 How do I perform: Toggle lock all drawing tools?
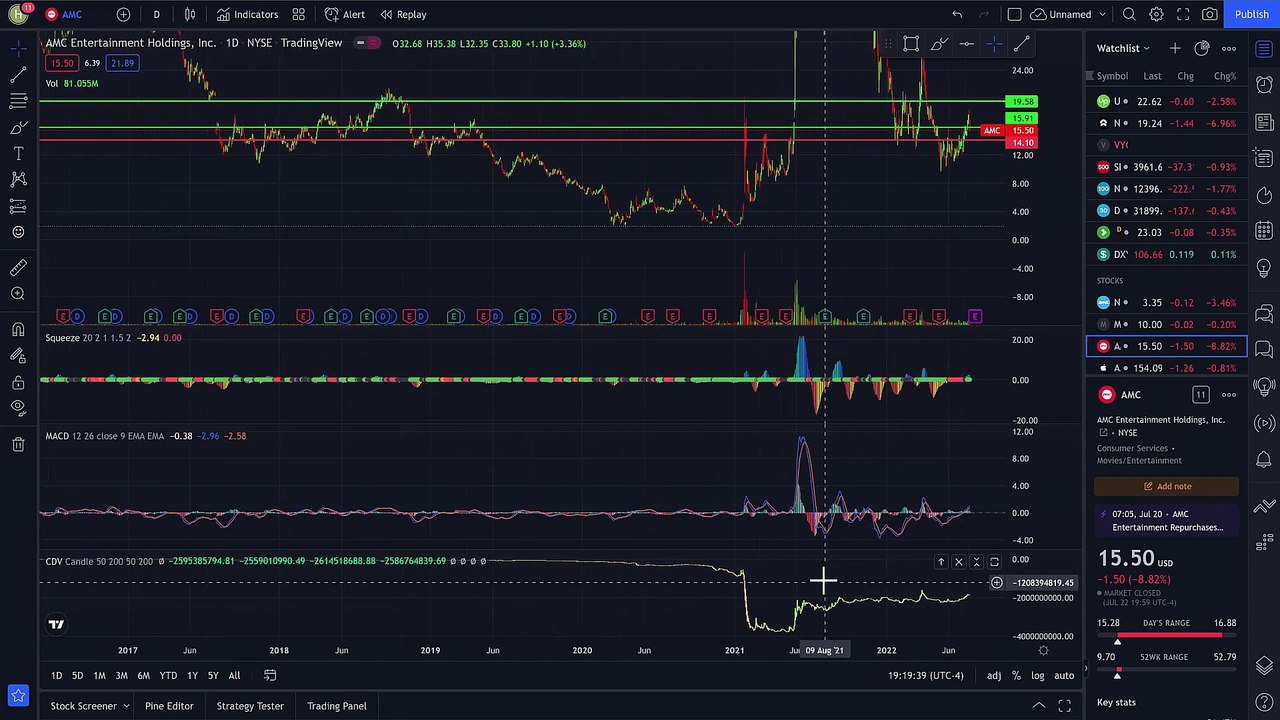[x=18, y=382]
